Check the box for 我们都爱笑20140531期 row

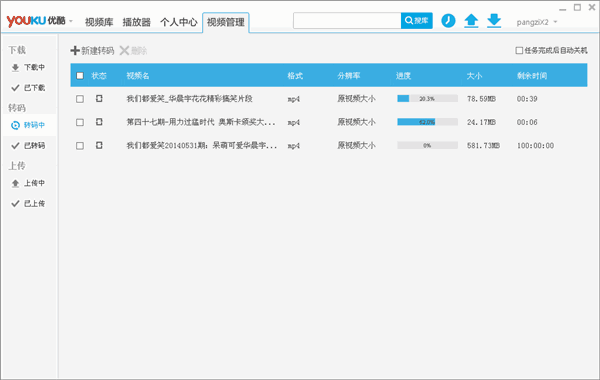tap(80, 146)
